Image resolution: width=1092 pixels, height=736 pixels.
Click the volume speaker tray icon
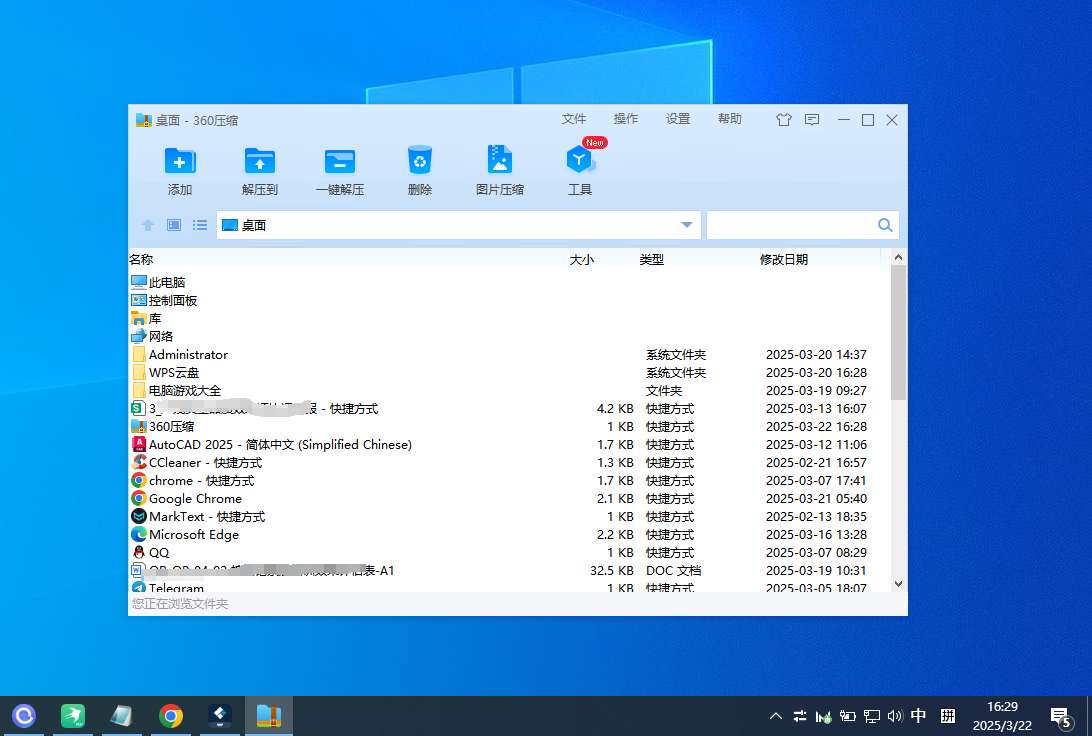pos(894,716)
